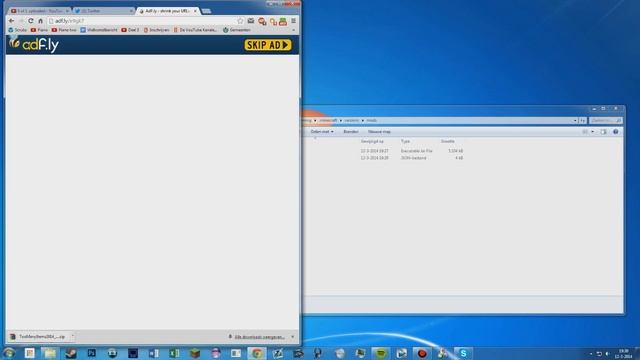Screen dimensions: 640x360
Task: Open the folder icon in taskbar
Action: (x=50, y=353)
